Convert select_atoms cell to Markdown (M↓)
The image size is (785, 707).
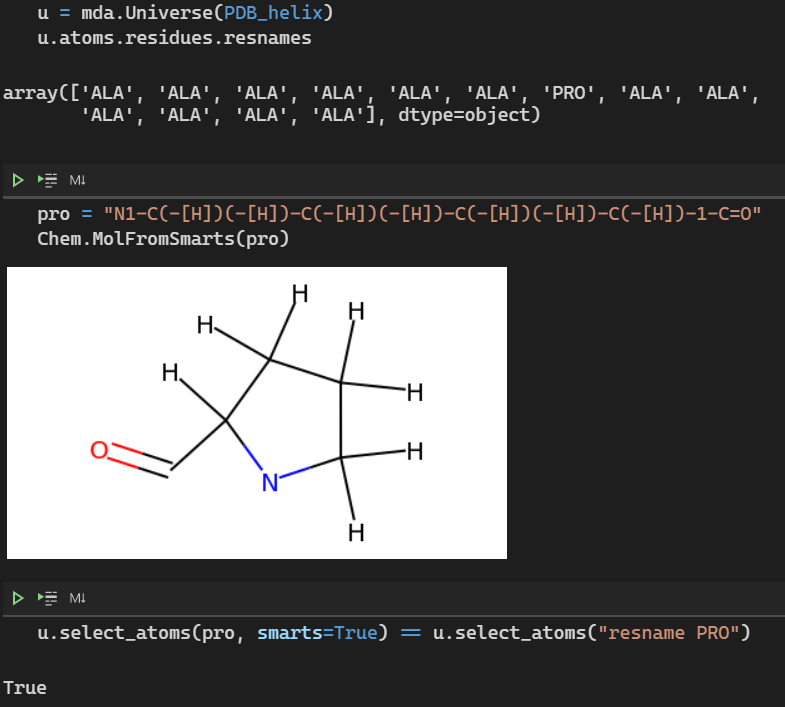(78, 598)
